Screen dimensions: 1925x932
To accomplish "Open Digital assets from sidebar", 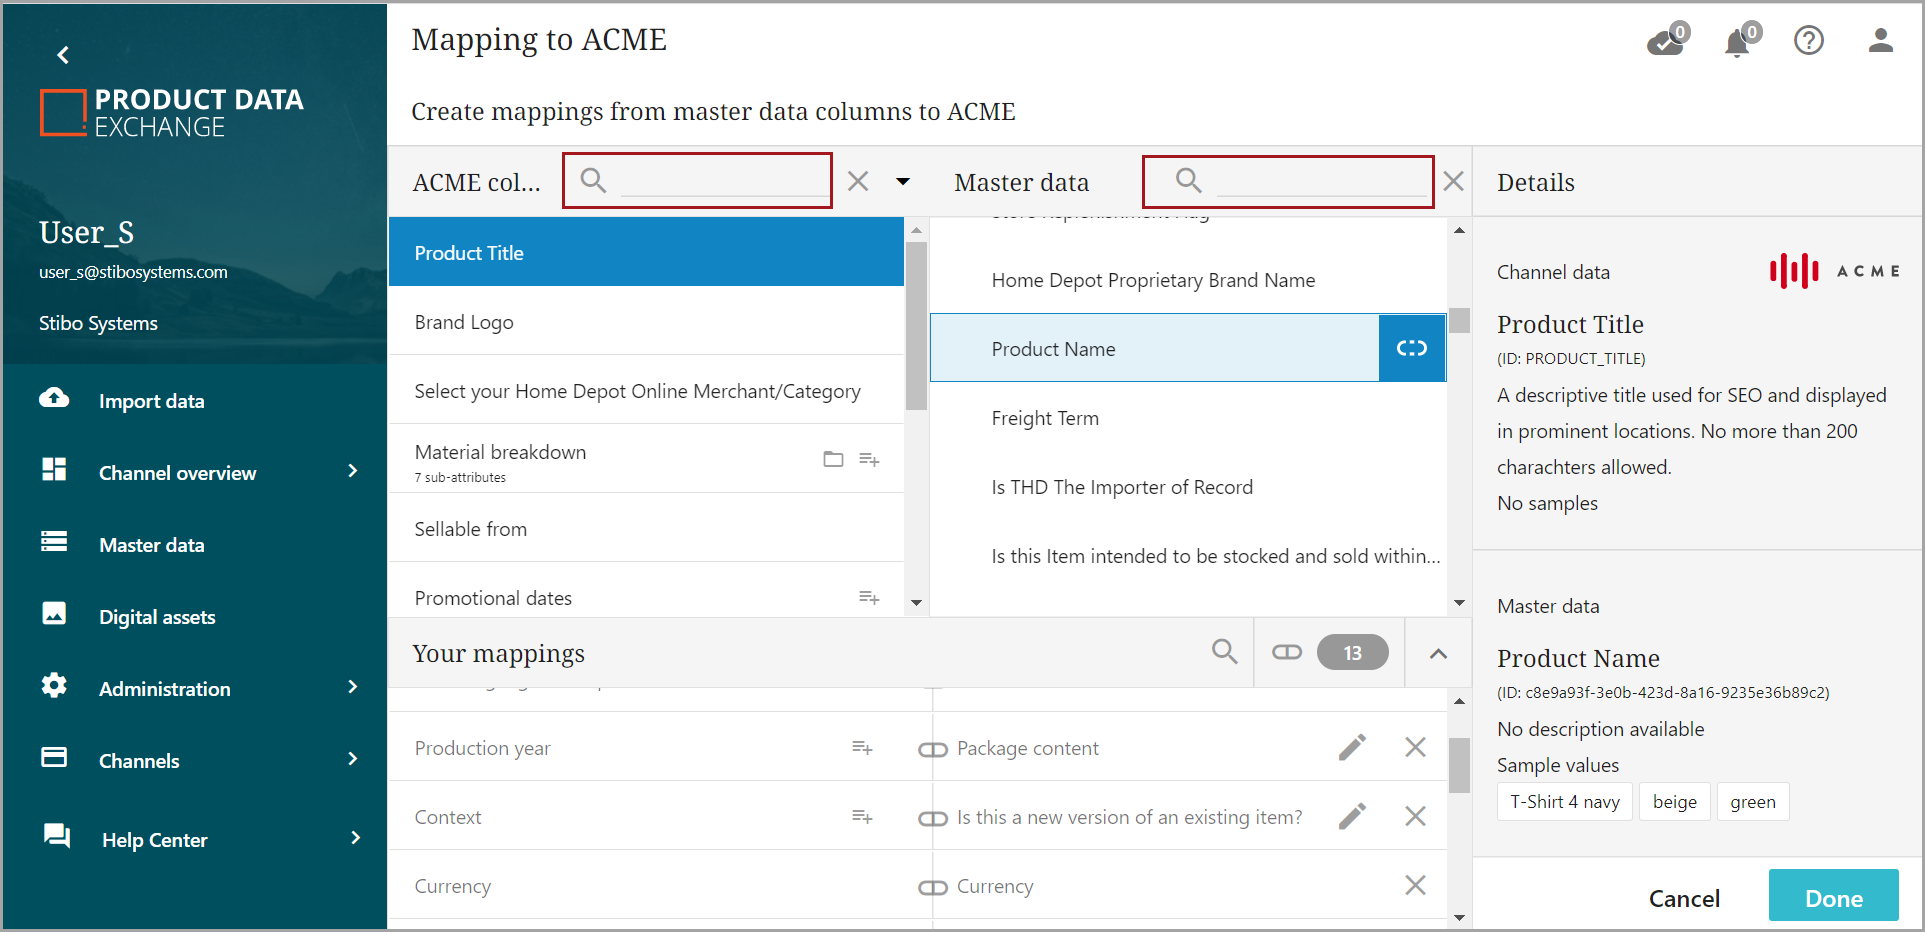I will click(x=157, y=617).
